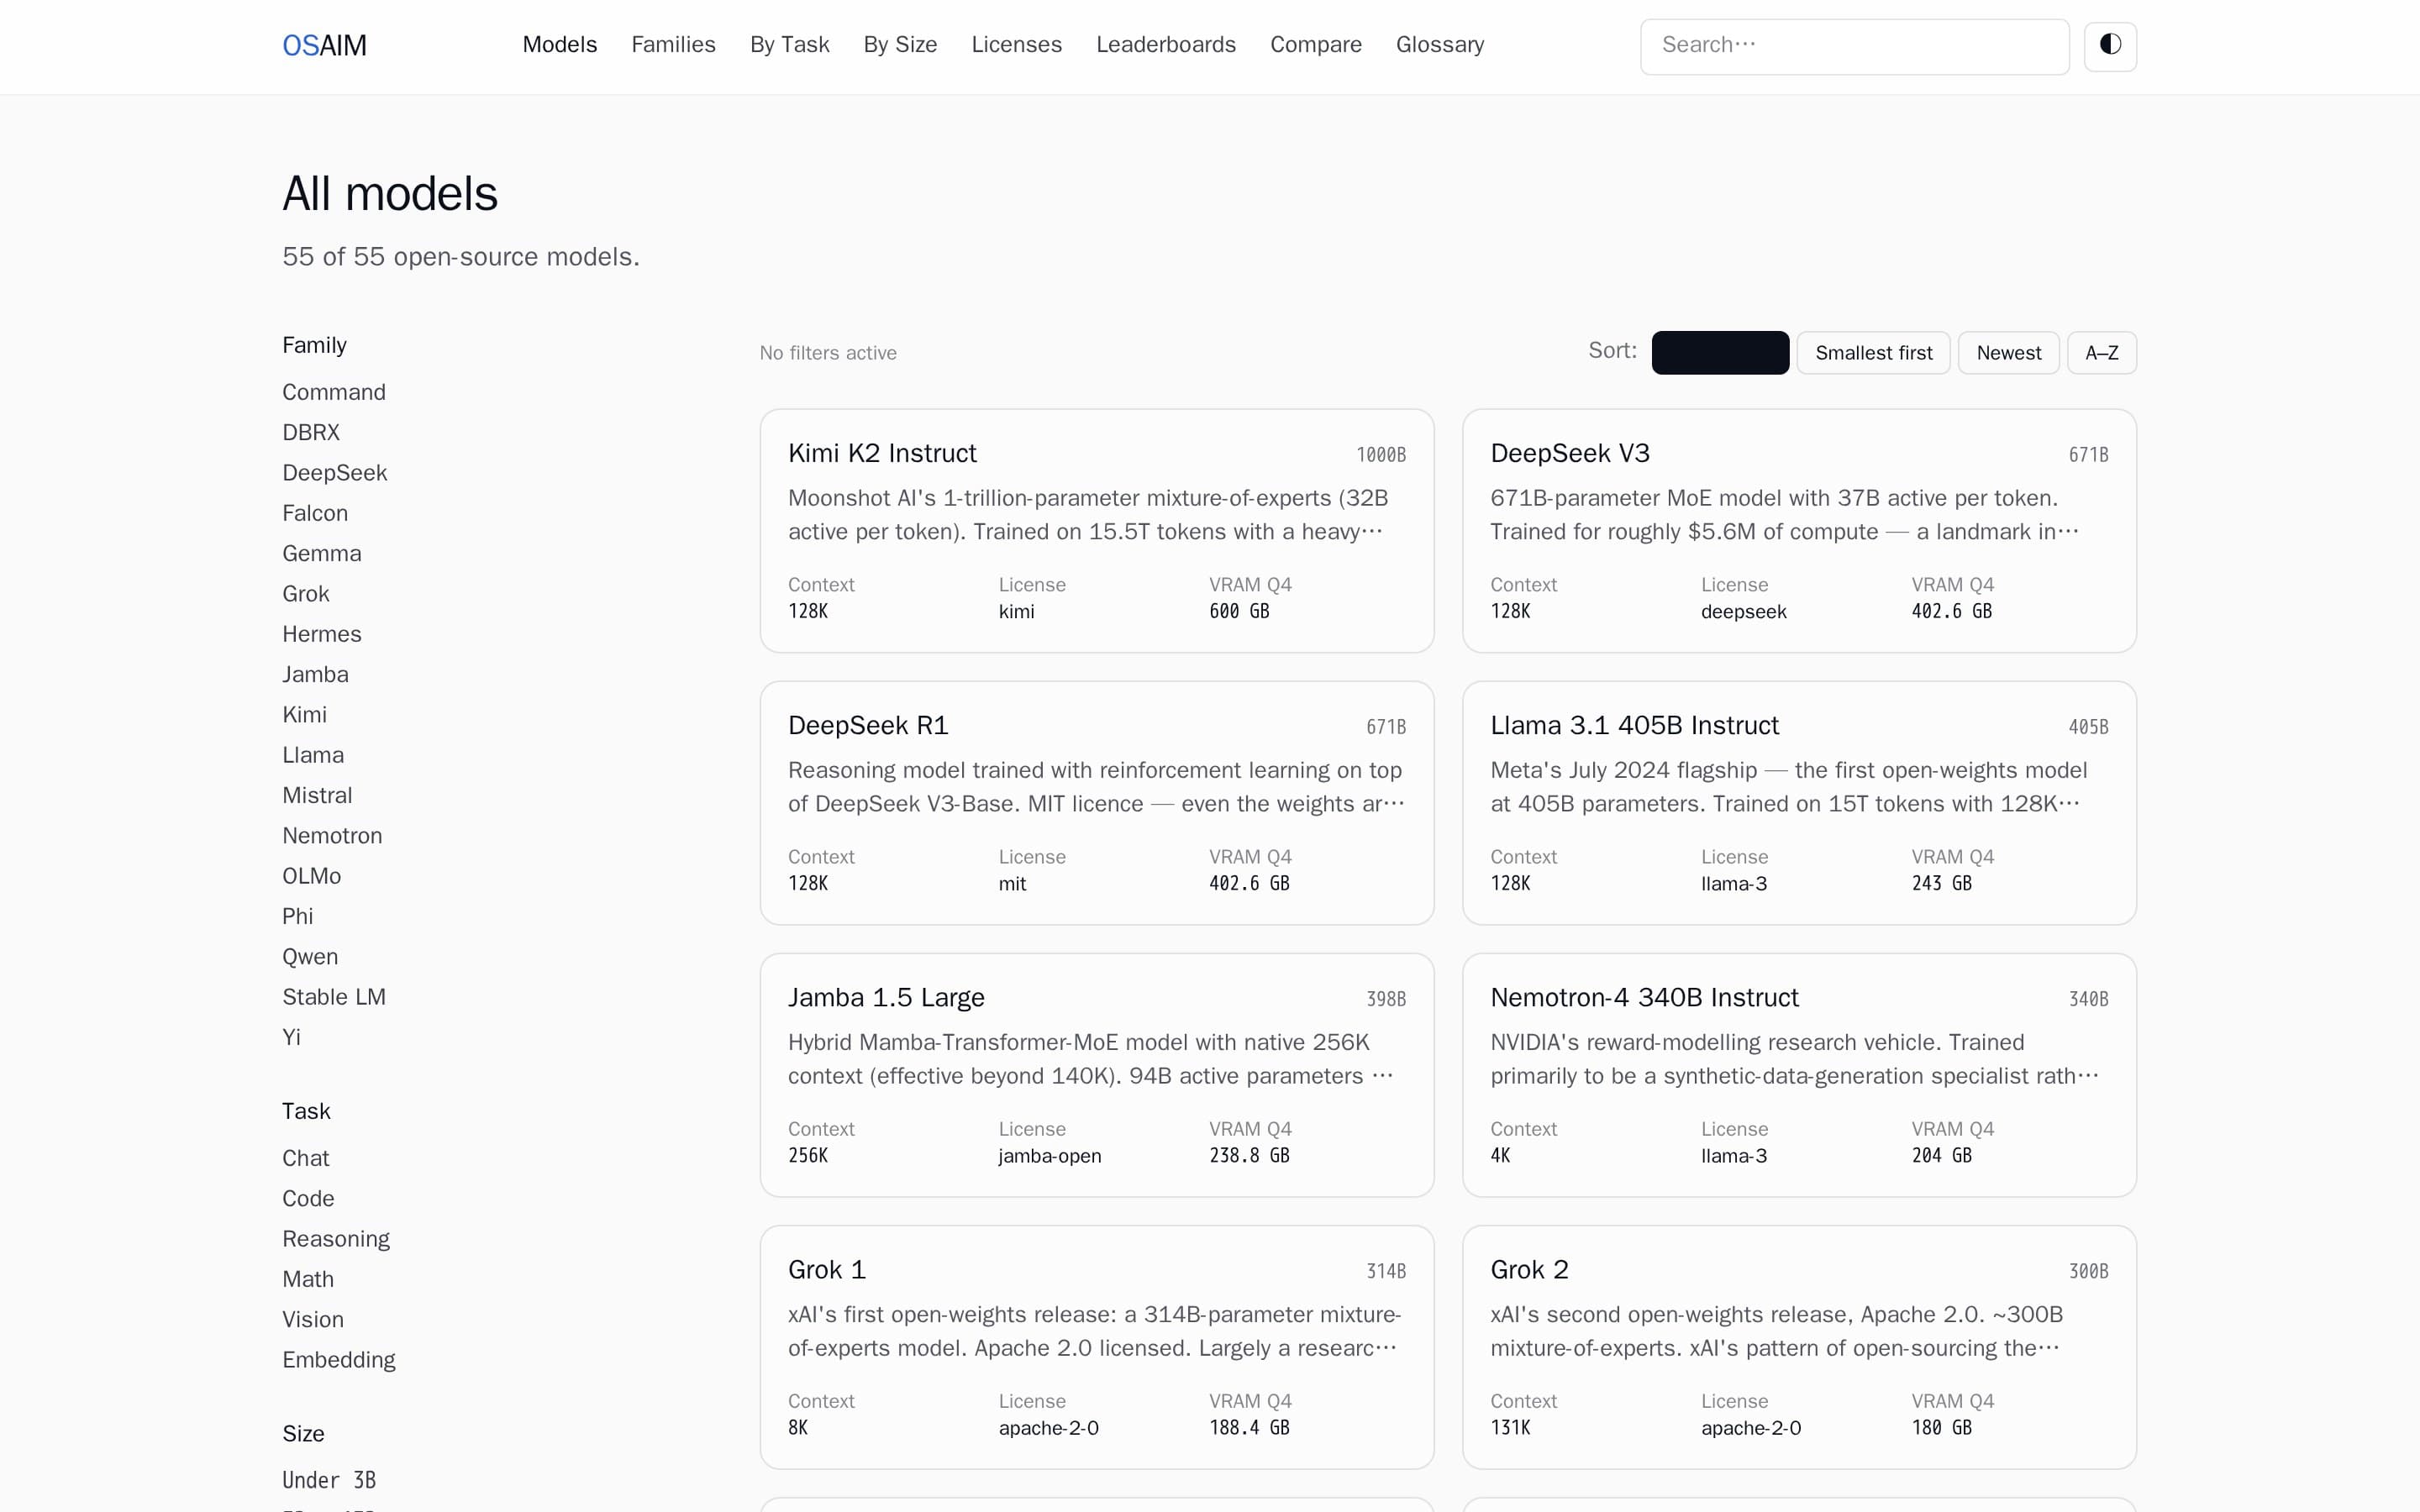Open the Jamba 1.5 Large model card
Screen dimensions: 2420x1512
[x=1097, y=1075]
